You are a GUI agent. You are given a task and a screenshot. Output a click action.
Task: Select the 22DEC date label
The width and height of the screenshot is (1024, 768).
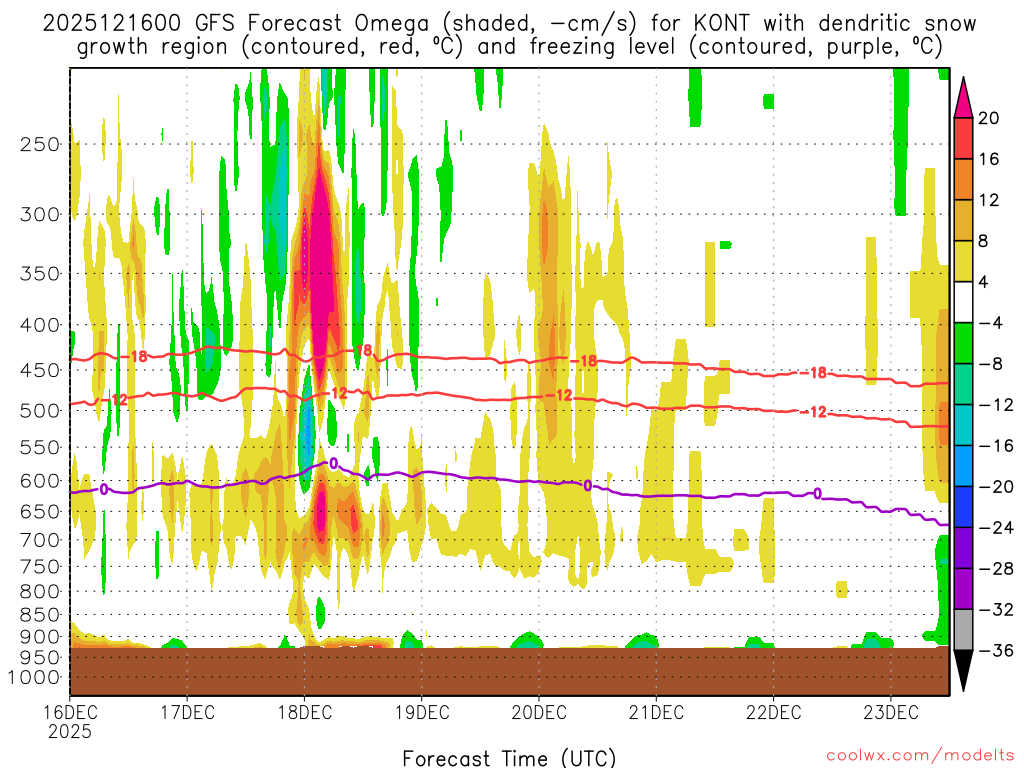tap(773, 712)
